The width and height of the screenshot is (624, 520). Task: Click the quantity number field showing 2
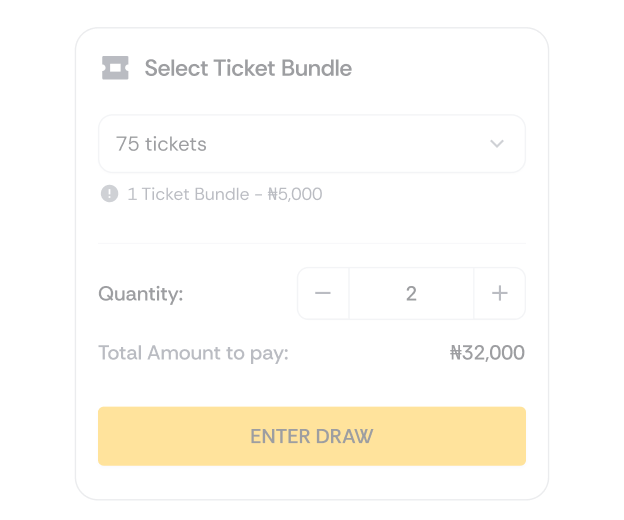pos(411,294)
